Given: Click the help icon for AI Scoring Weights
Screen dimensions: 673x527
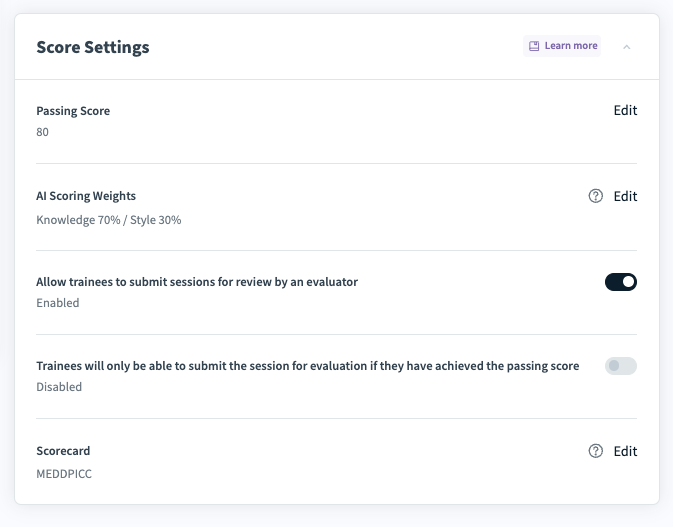Looking at the screenshot, I should [x=596, y=196].
